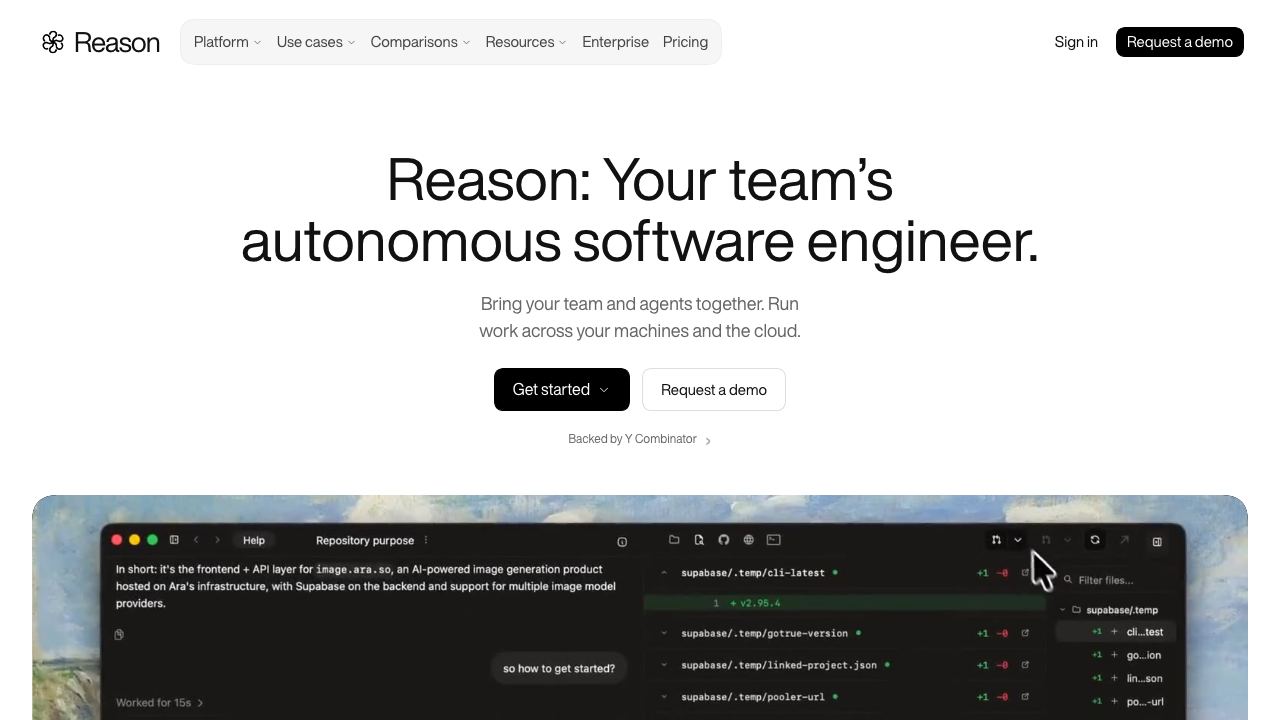Expand the Worked for 15s details

pyautogui.click(x=160, y=703)
